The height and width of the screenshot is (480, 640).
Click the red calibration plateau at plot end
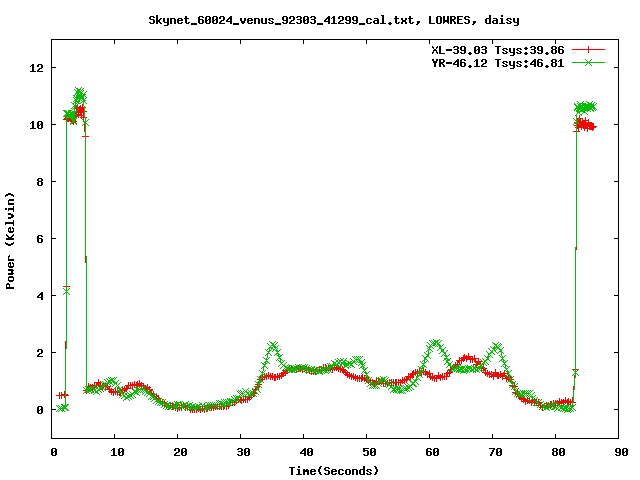(x=585, y=125)
